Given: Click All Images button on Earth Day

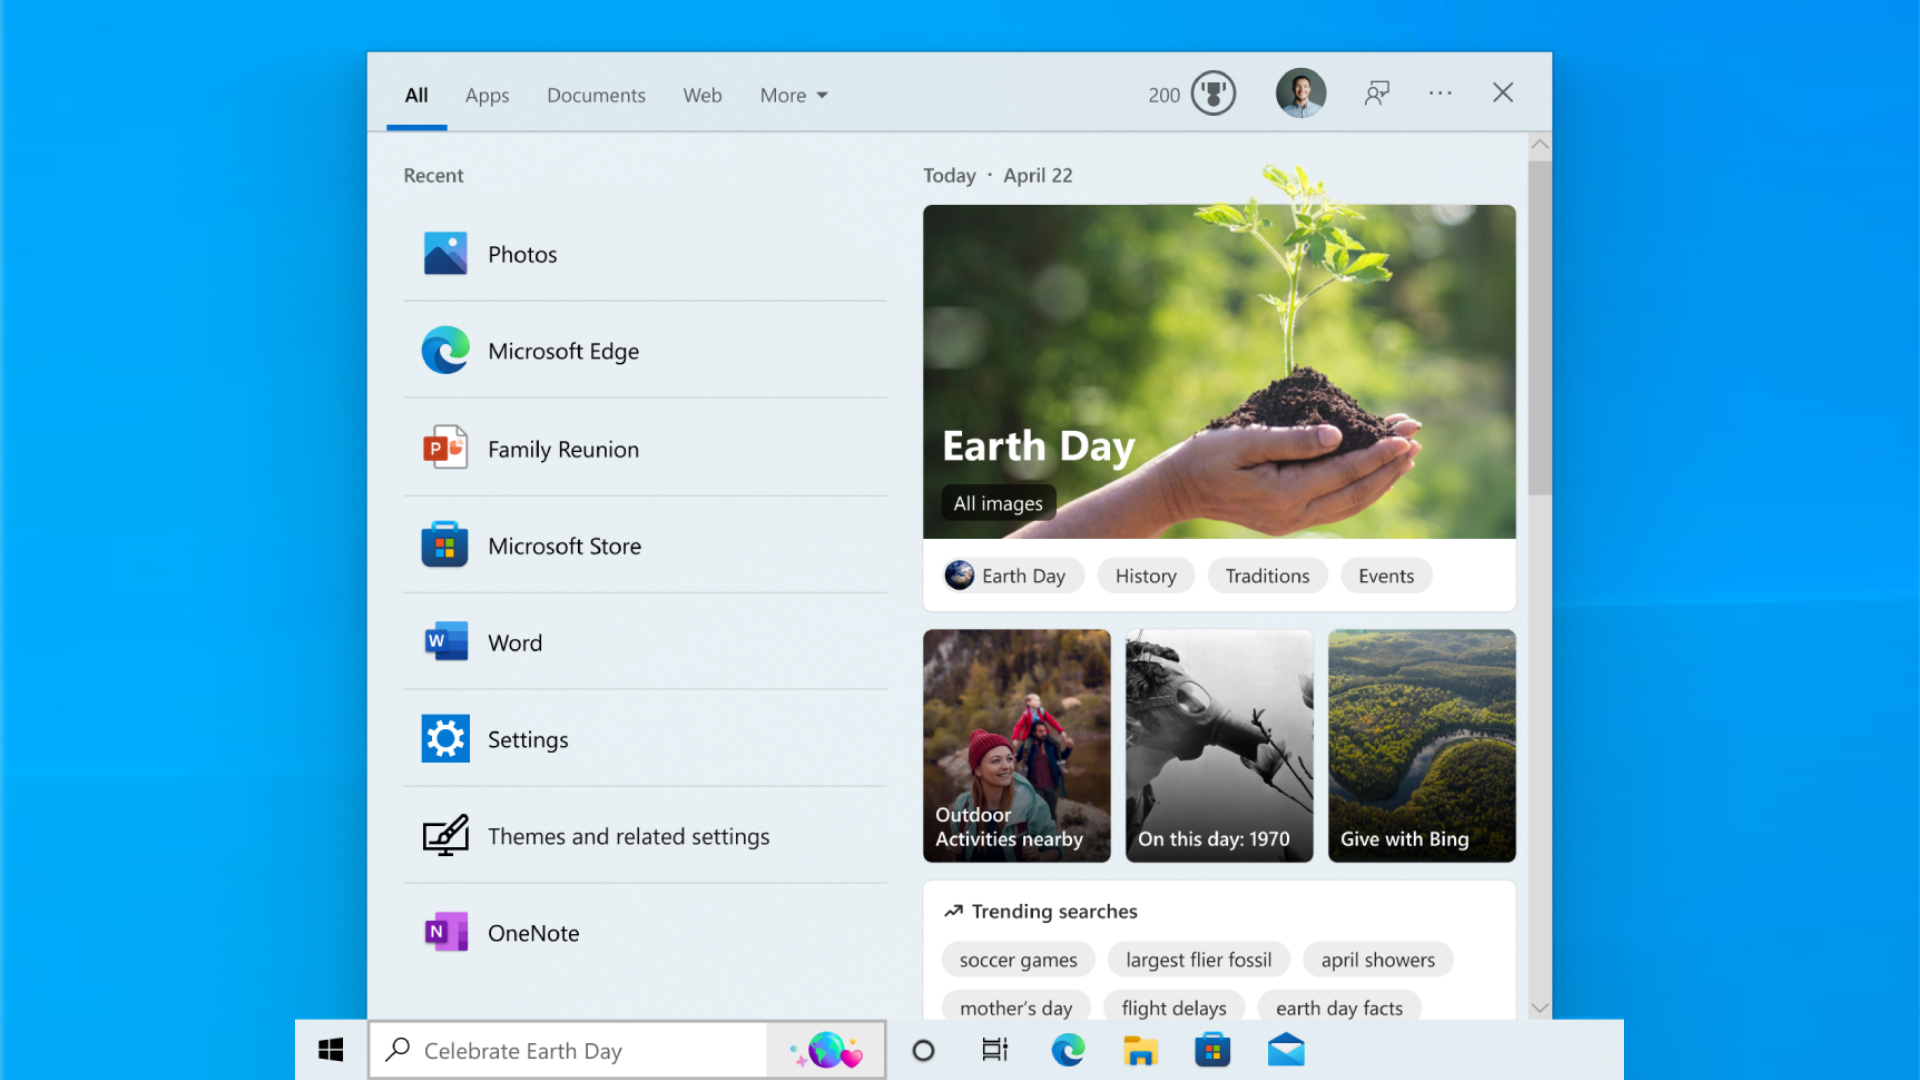Looking at the screenshot, I should 997,501.
